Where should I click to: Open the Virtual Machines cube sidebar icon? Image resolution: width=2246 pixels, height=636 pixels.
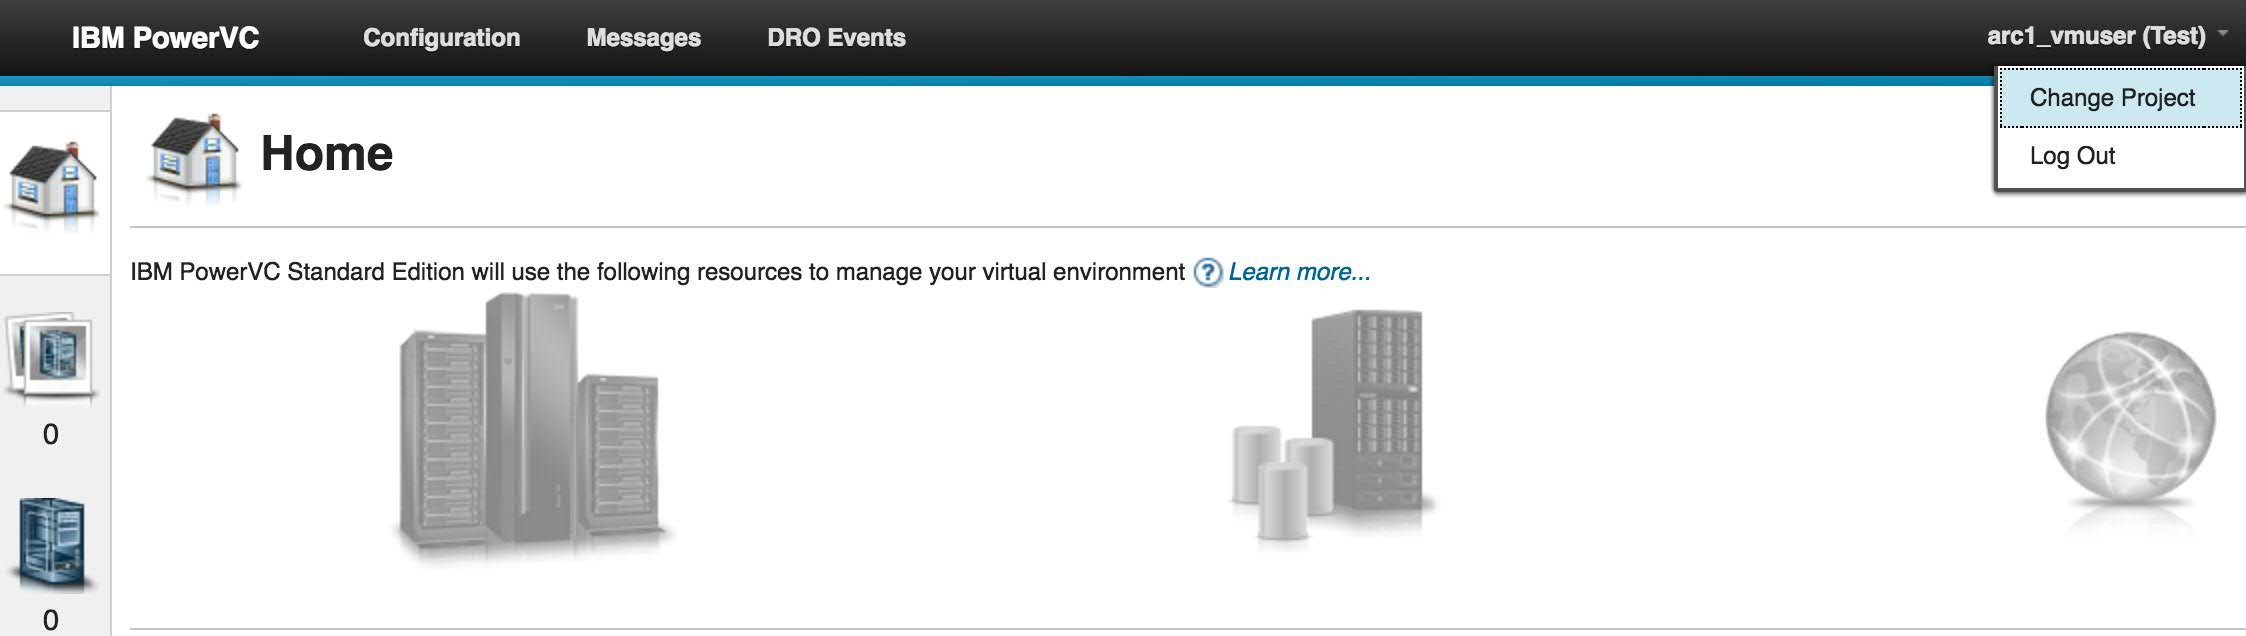[x=53, y=543]
